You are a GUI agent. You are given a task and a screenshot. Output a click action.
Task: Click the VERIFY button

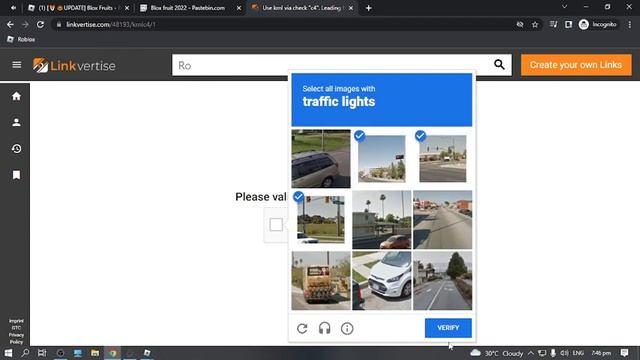tap(448, 328)
